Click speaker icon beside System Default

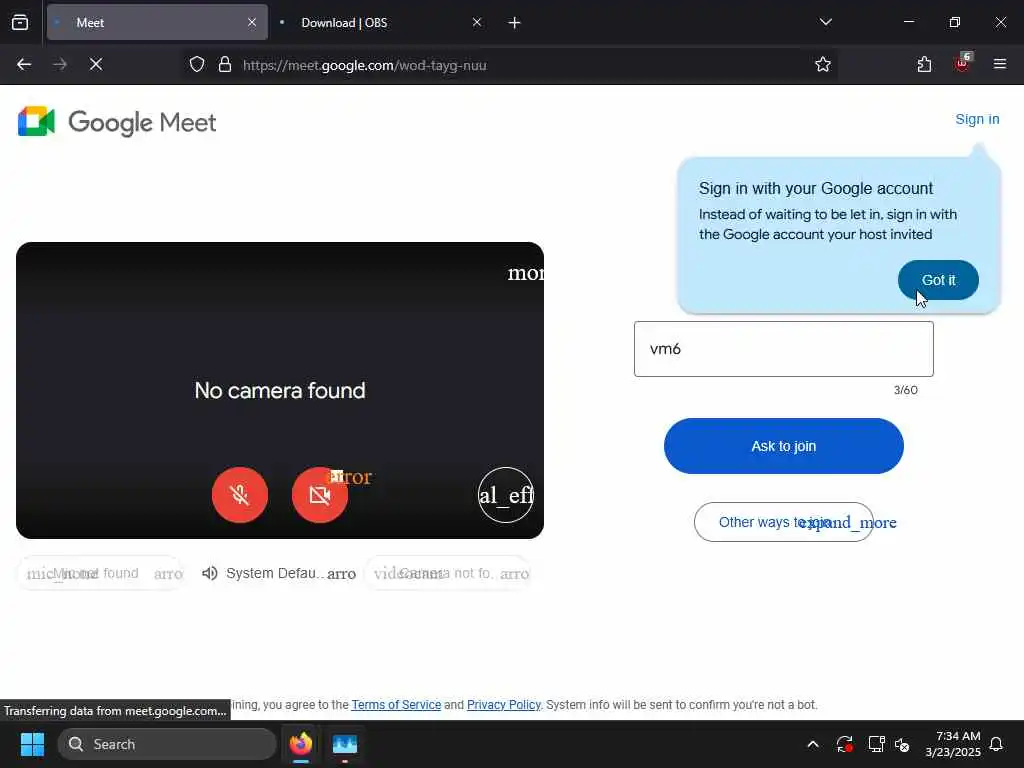click(x=210, y=573)
